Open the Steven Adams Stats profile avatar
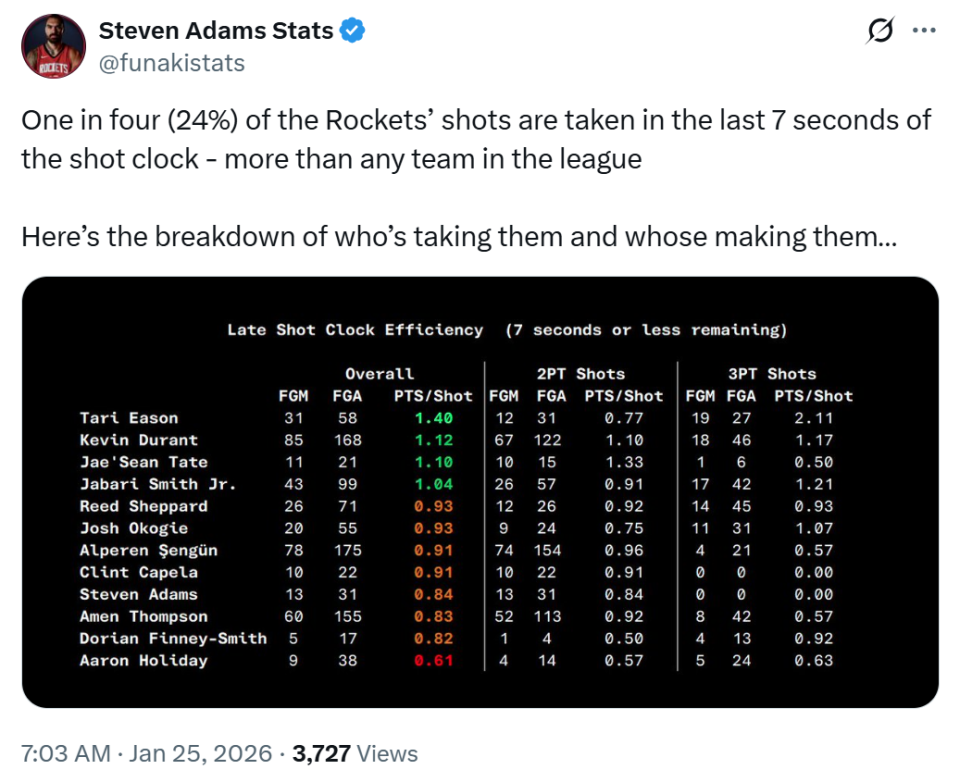The width and height of the screenshot is (960, 782). 53,47
